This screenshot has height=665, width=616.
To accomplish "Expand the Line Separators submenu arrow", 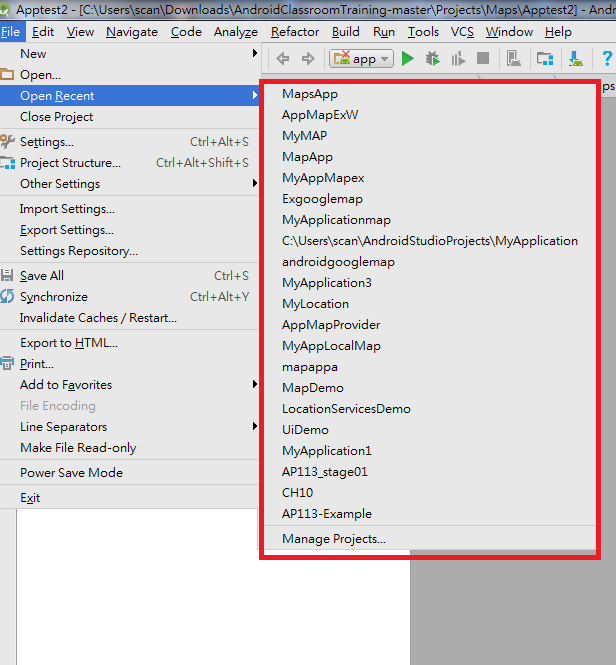I will [255, 426].
